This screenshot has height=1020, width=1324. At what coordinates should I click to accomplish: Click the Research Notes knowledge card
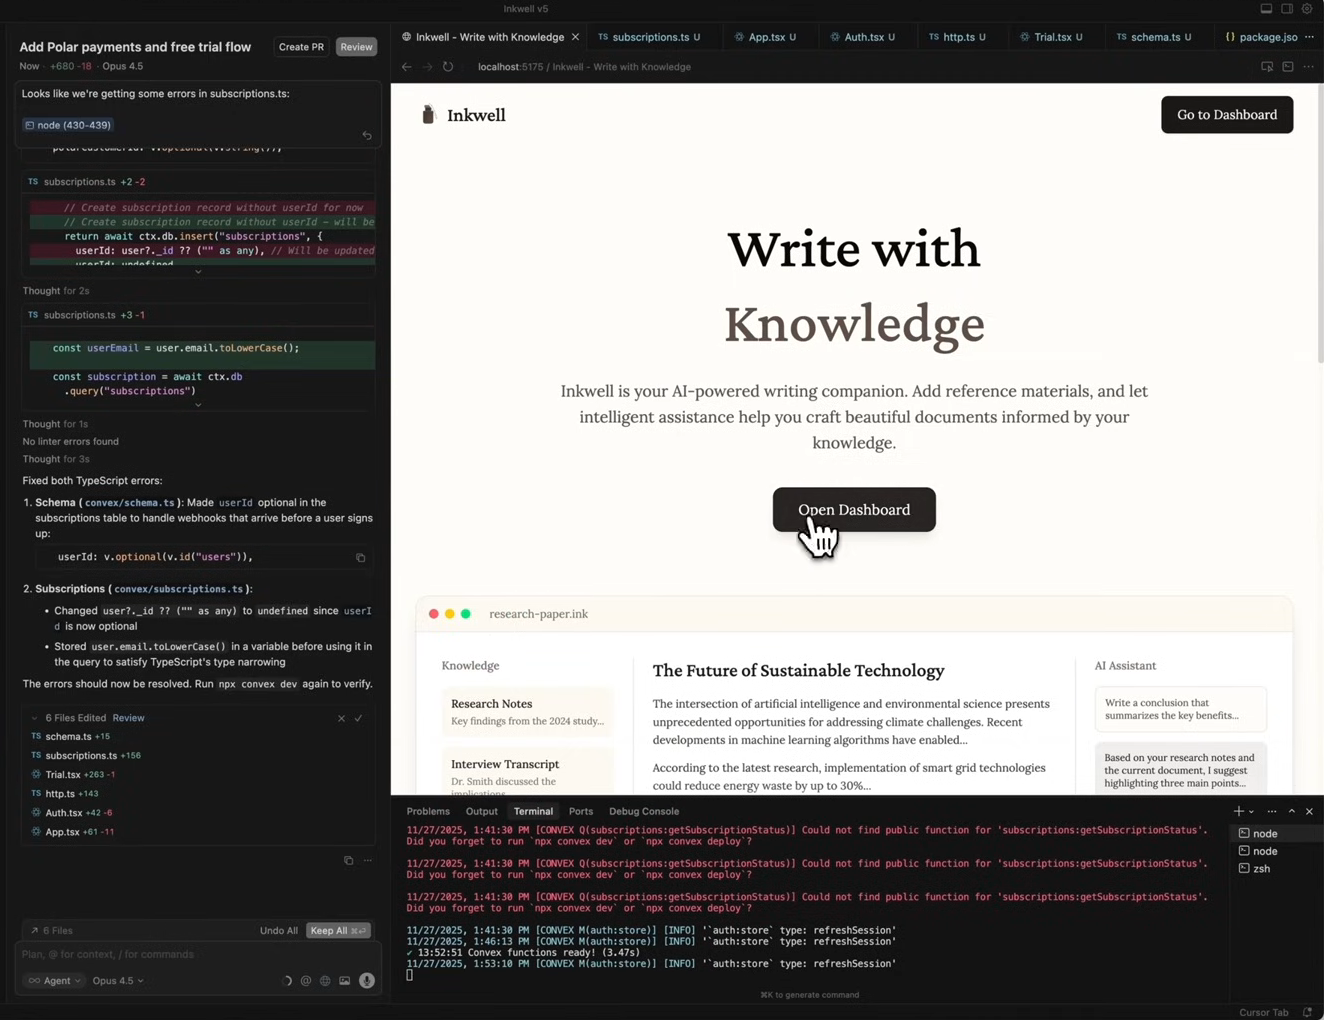527,712
